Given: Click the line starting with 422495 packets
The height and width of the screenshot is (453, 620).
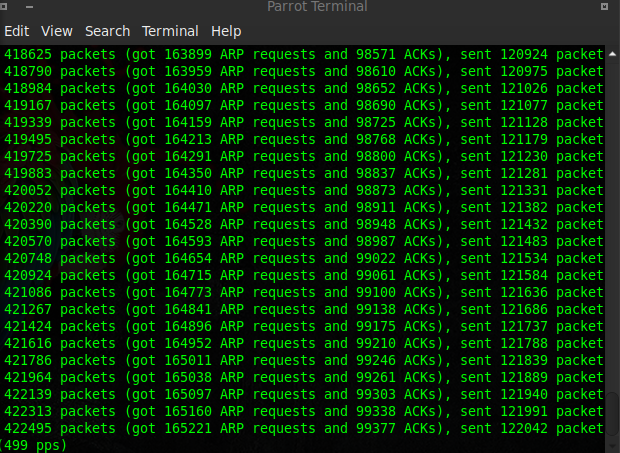Looking at the screenshot, I should click(304, 428).
